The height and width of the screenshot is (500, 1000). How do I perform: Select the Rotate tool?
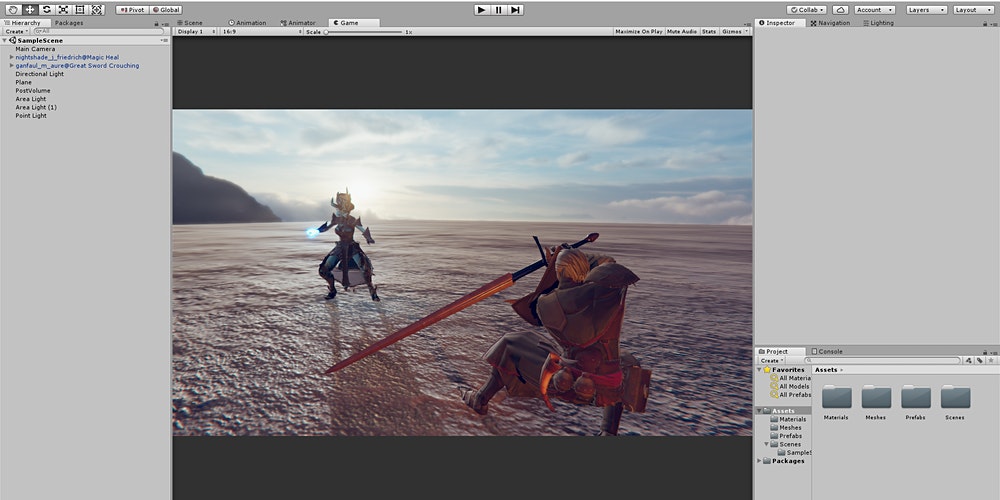coord(47,10)
